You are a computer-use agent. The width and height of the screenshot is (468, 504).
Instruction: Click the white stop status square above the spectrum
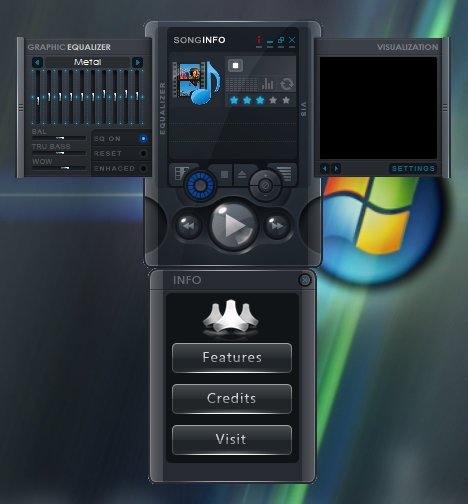point(235,65)
